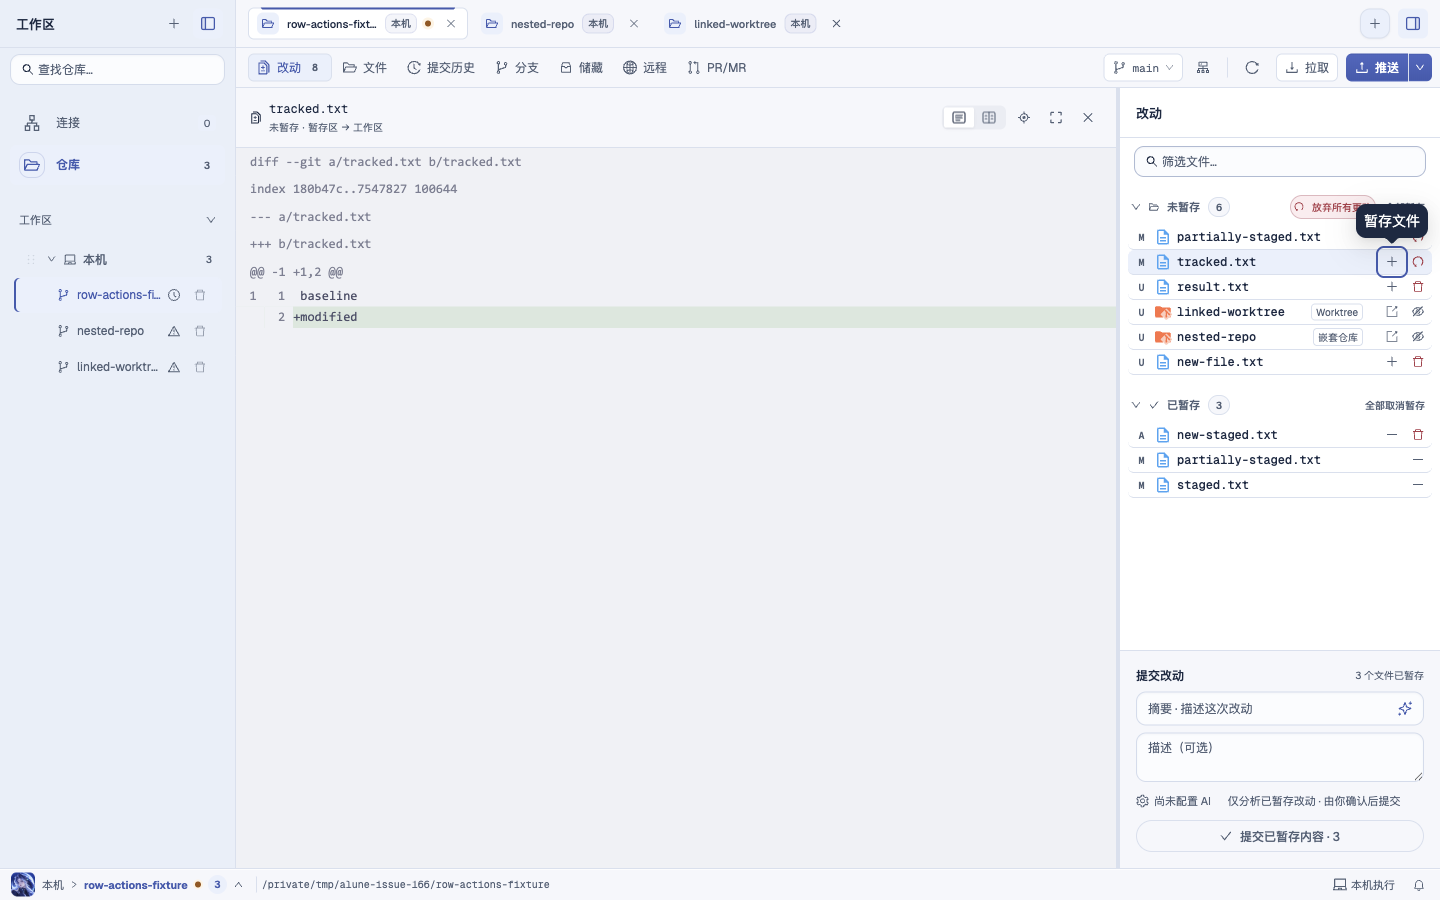Viewport: 1440px width, 900px height.
Task: Toggle the right changes panel
Action: point(1413,24)
